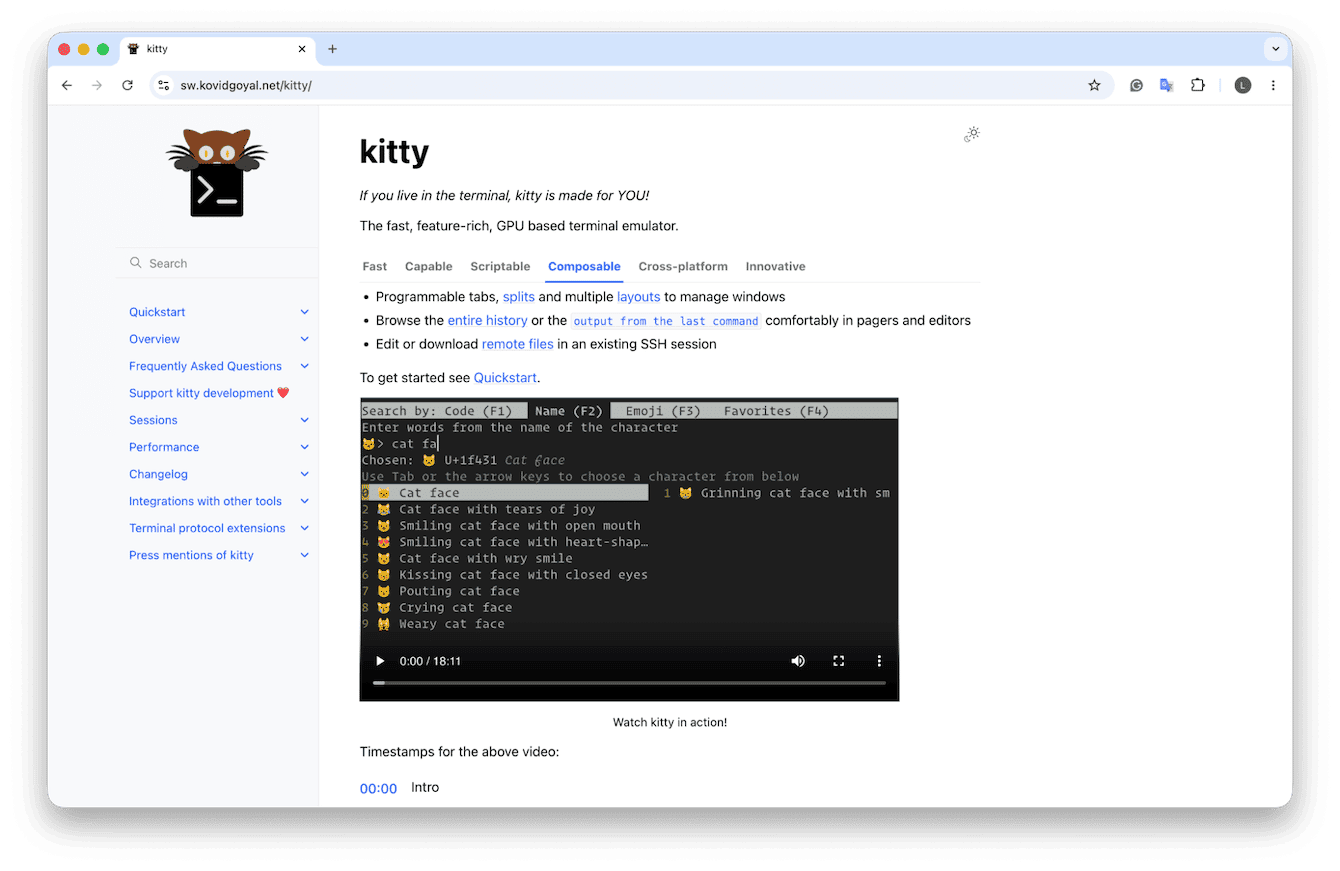
Task: Click the browser forward arrow
Action: pyautogui.click(x=97, y=86)
